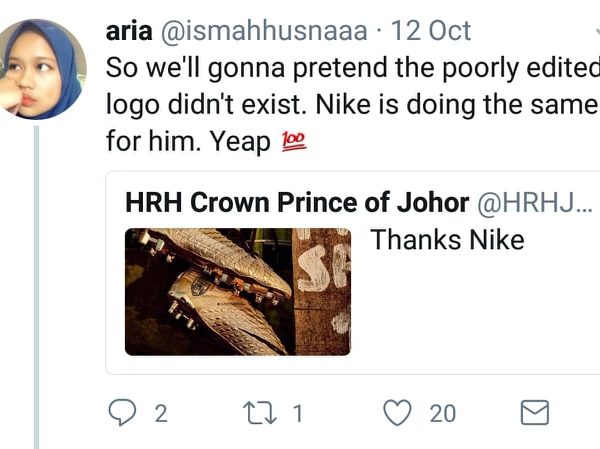Viewport: 600px width, 449px height.
Task: Open "HRH Crown Prince of Johor" name
Action: pos(297,203)
